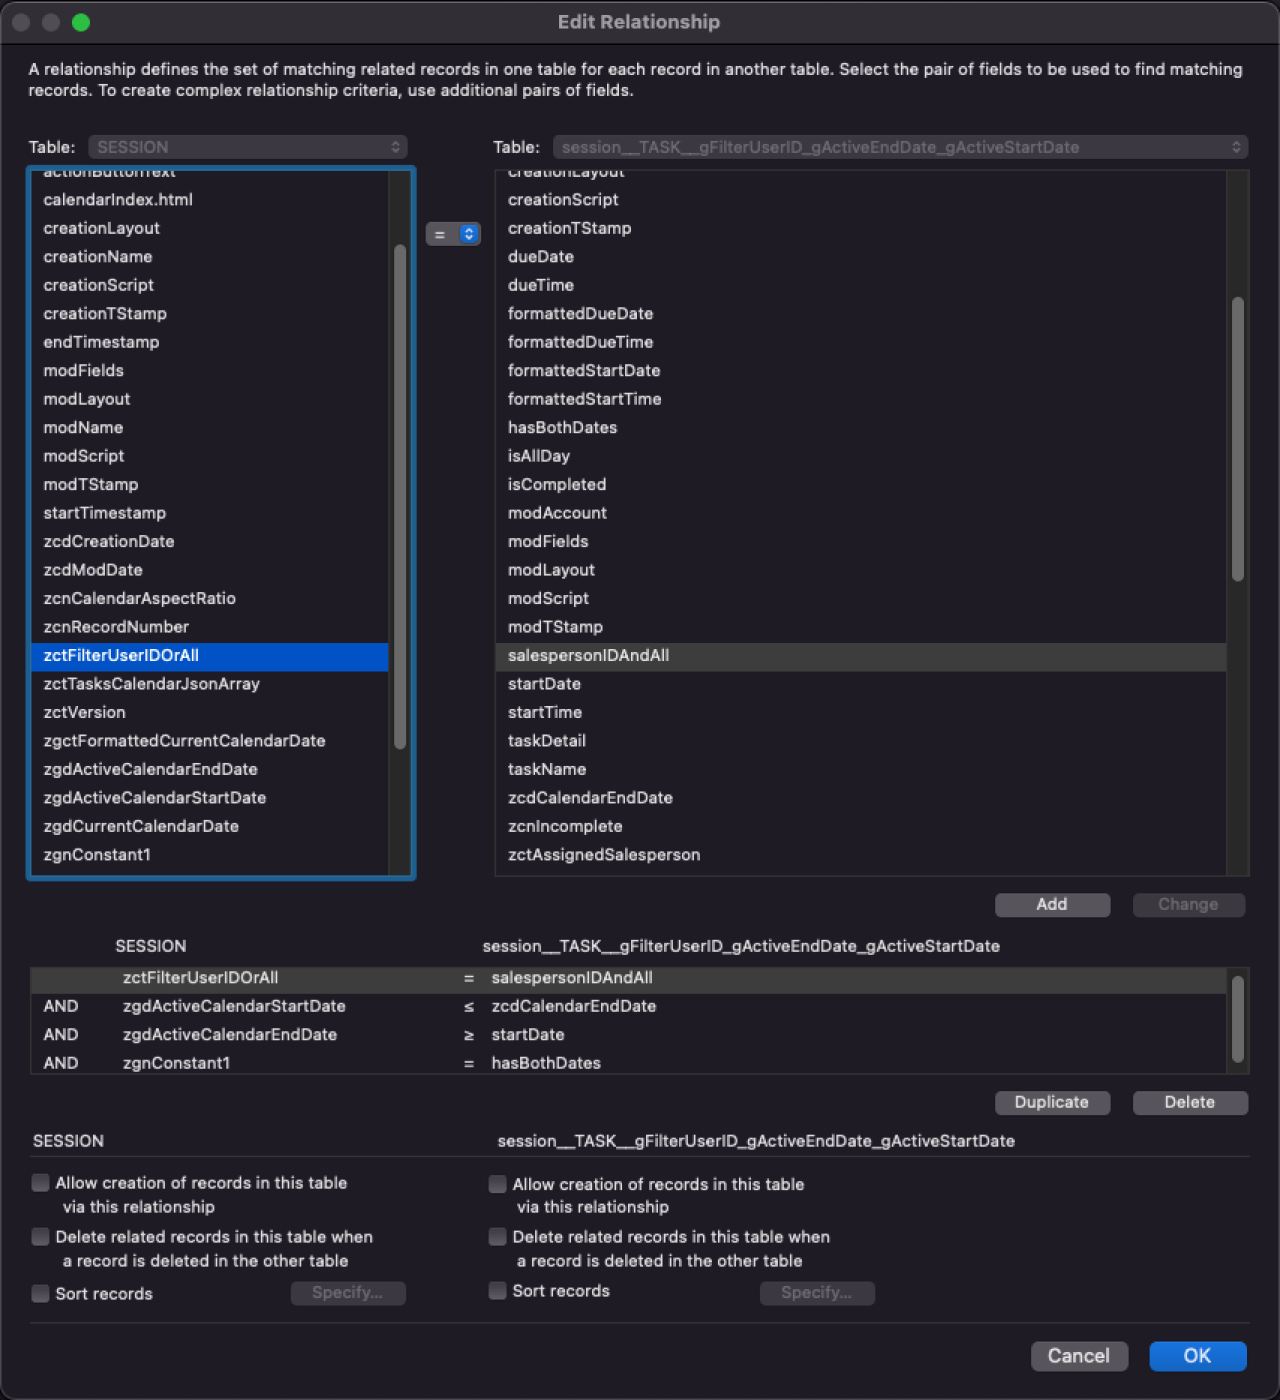Viewport: 1280px width, 1400px height.
Task: Select zgdActiveCalendarStartDate in left list
Action: point(210,798)
